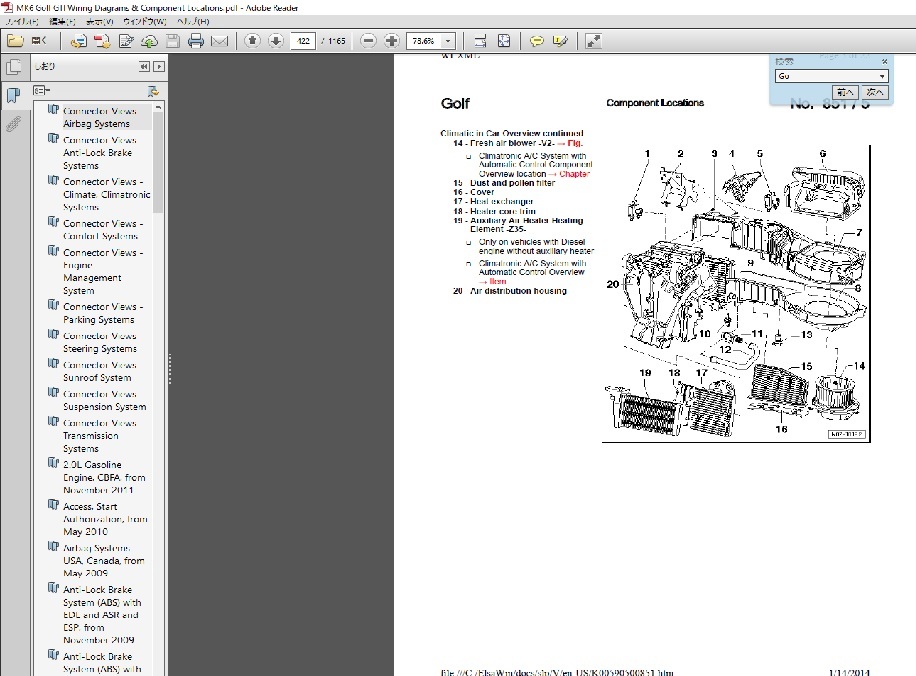Viewport: 916px width, 676px height.
Task: Click the '20 - Air distribution housing' entry
Action: pyautogui.click(x=510, y=291)
